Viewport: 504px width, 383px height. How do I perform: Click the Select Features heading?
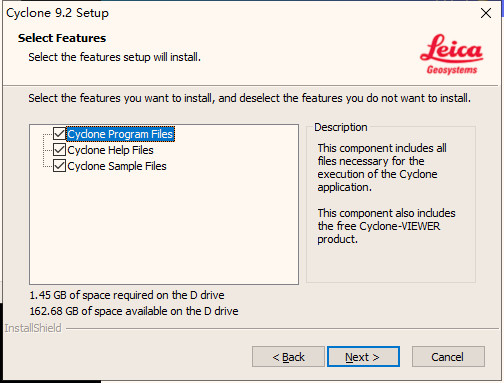click(62, 38)
